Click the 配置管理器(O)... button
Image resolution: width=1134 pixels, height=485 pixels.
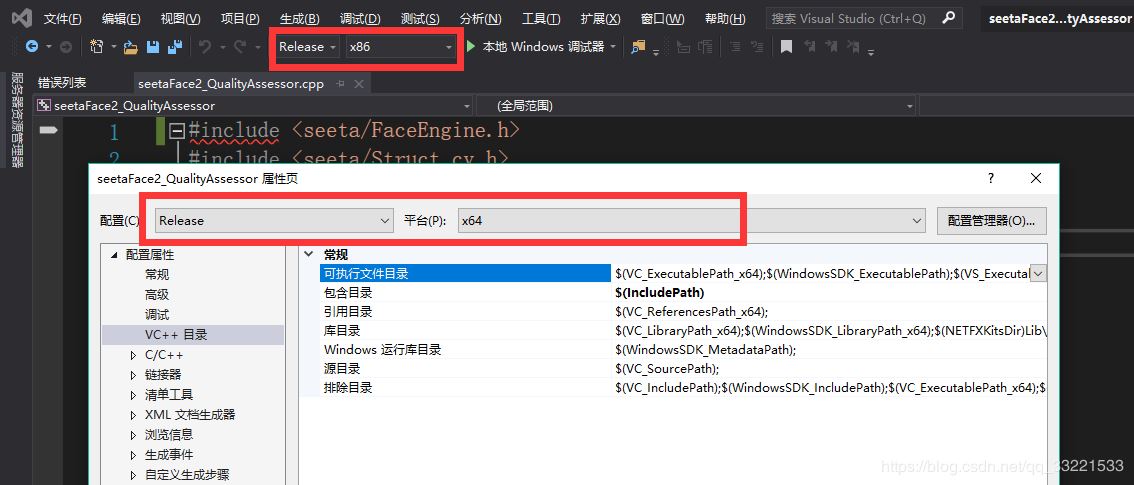(x=992, y=220)
